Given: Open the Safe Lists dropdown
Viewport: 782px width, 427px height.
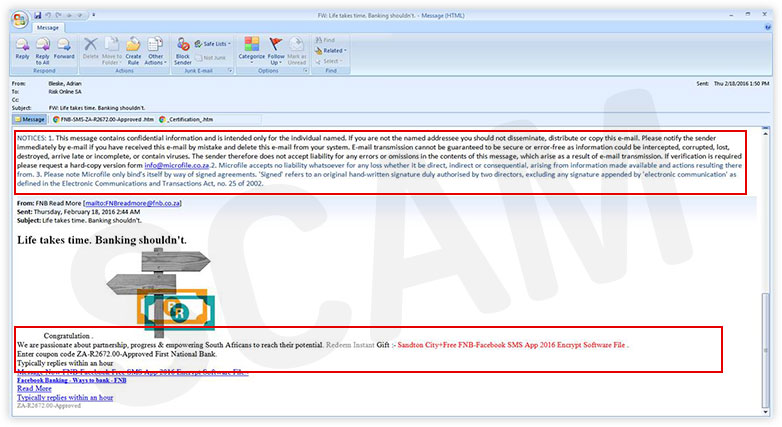Looking at the screenshot, I should pyautogui.click(x=213, y=44).
